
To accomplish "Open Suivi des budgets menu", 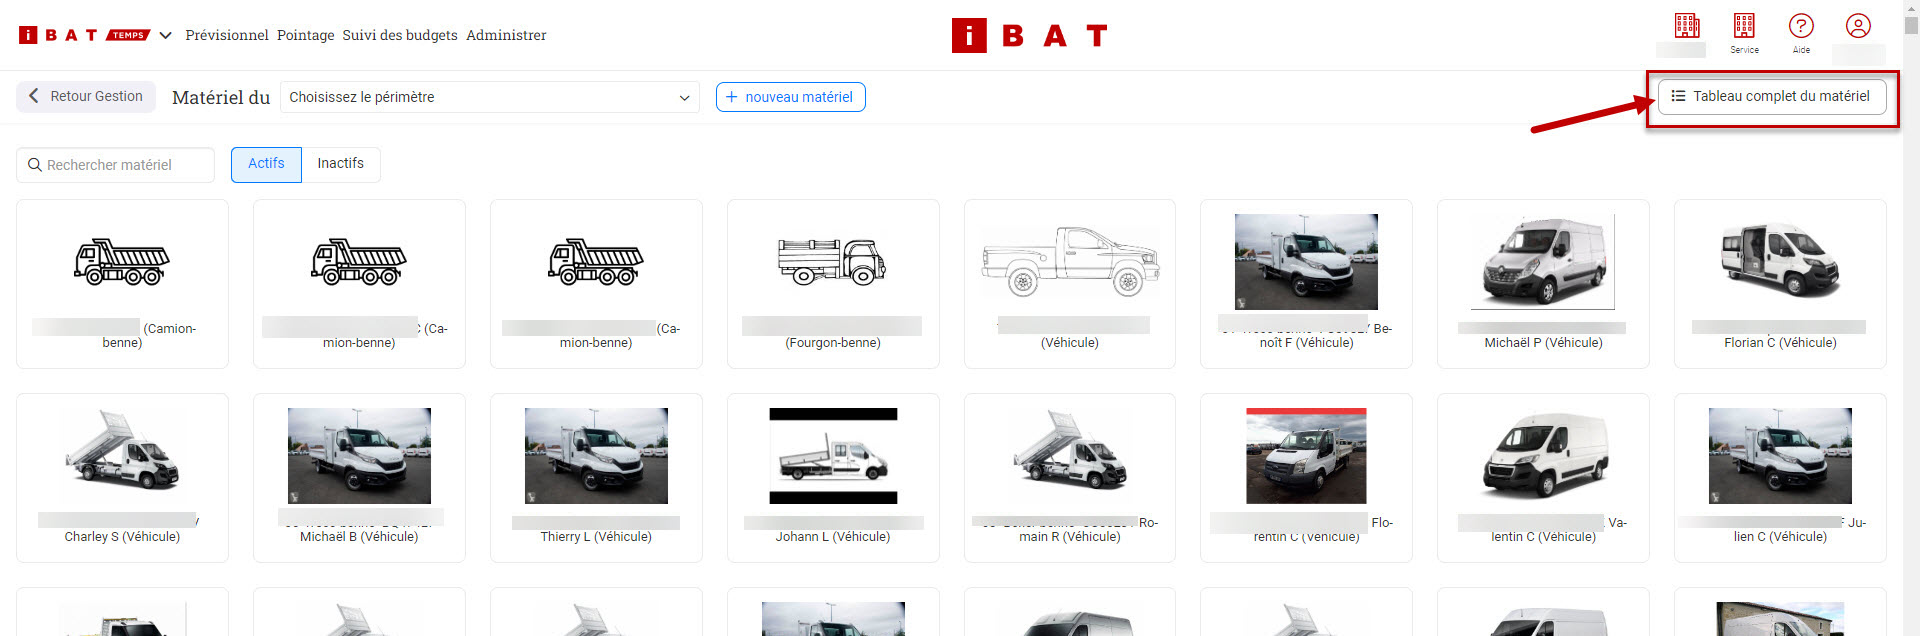I will pos(400,35).
